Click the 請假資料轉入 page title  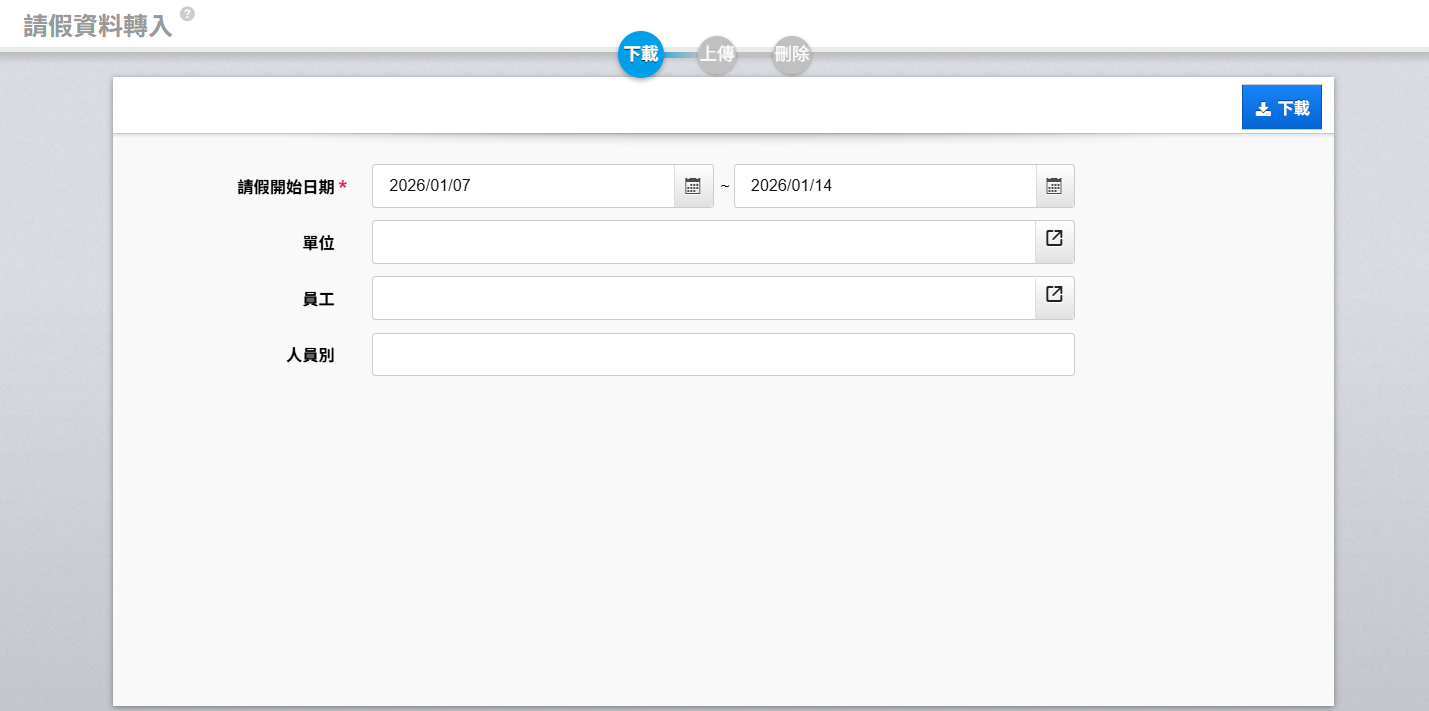point(98,26)
